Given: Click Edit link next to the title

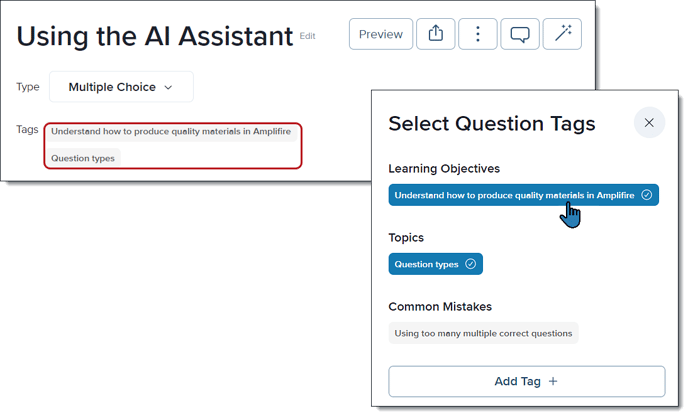Looking at the screenshot, I should tap(308, 36).
